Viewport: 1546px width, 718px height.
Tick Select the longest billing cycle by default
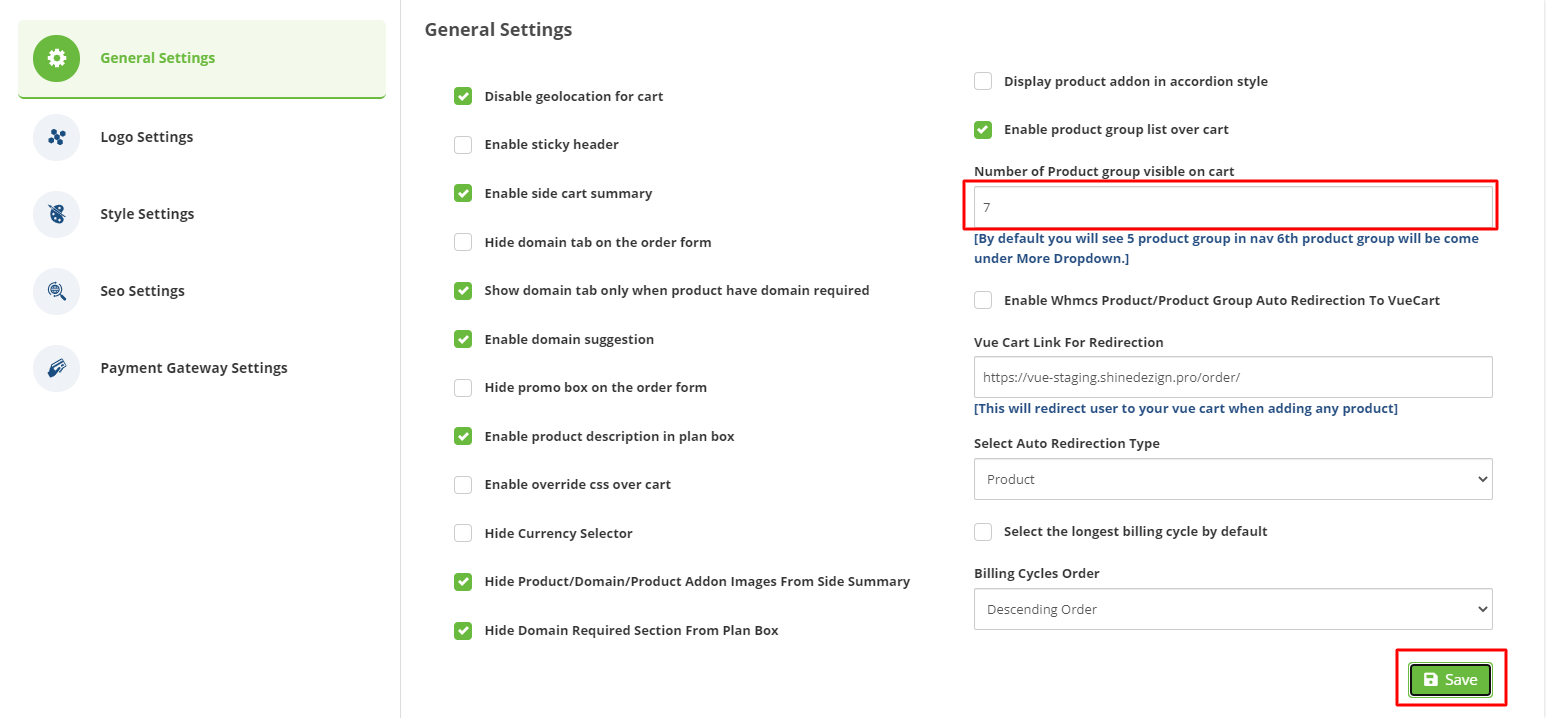(983, 531)
